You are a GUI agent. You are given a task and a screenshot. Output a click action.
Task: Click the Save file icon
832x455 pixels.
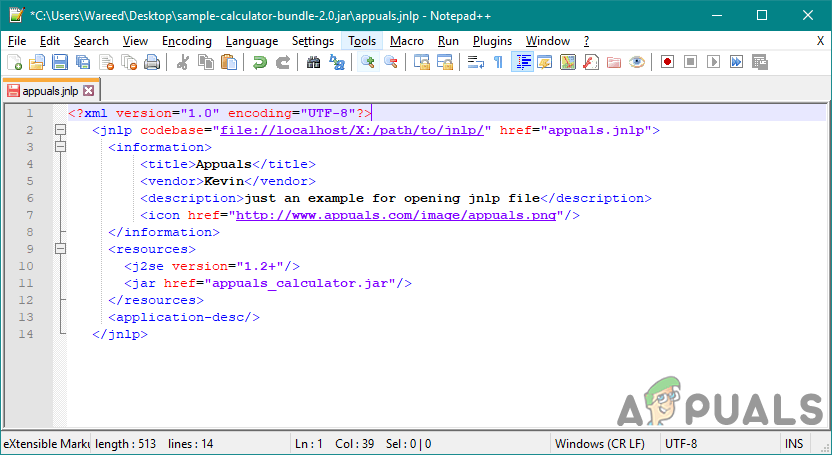point(59,62)
